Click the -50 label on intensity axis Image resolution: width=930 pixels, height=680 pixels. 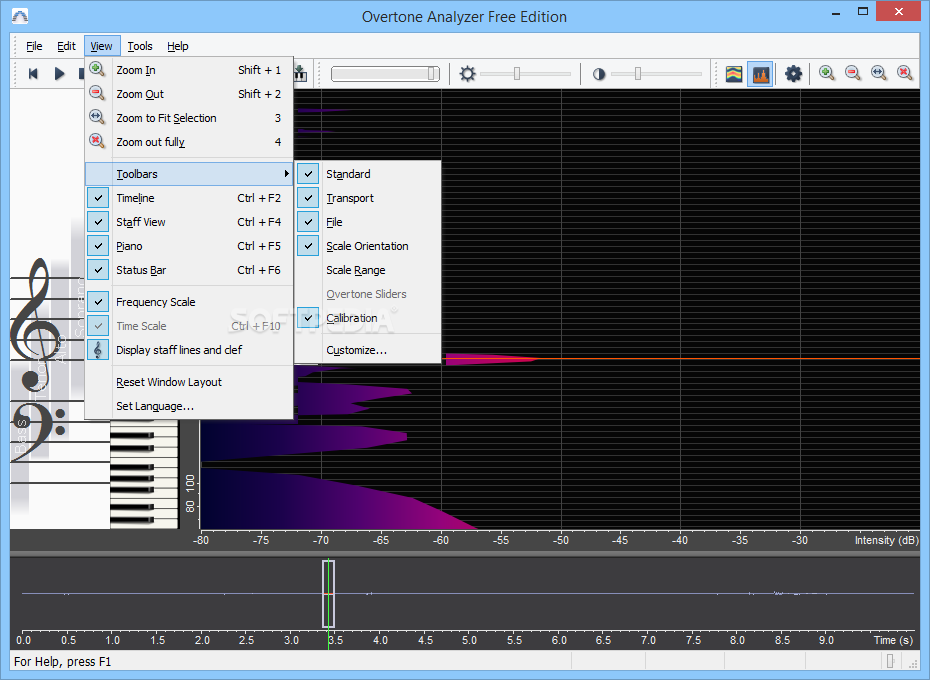pyautogui.click(x=561, y=540)
